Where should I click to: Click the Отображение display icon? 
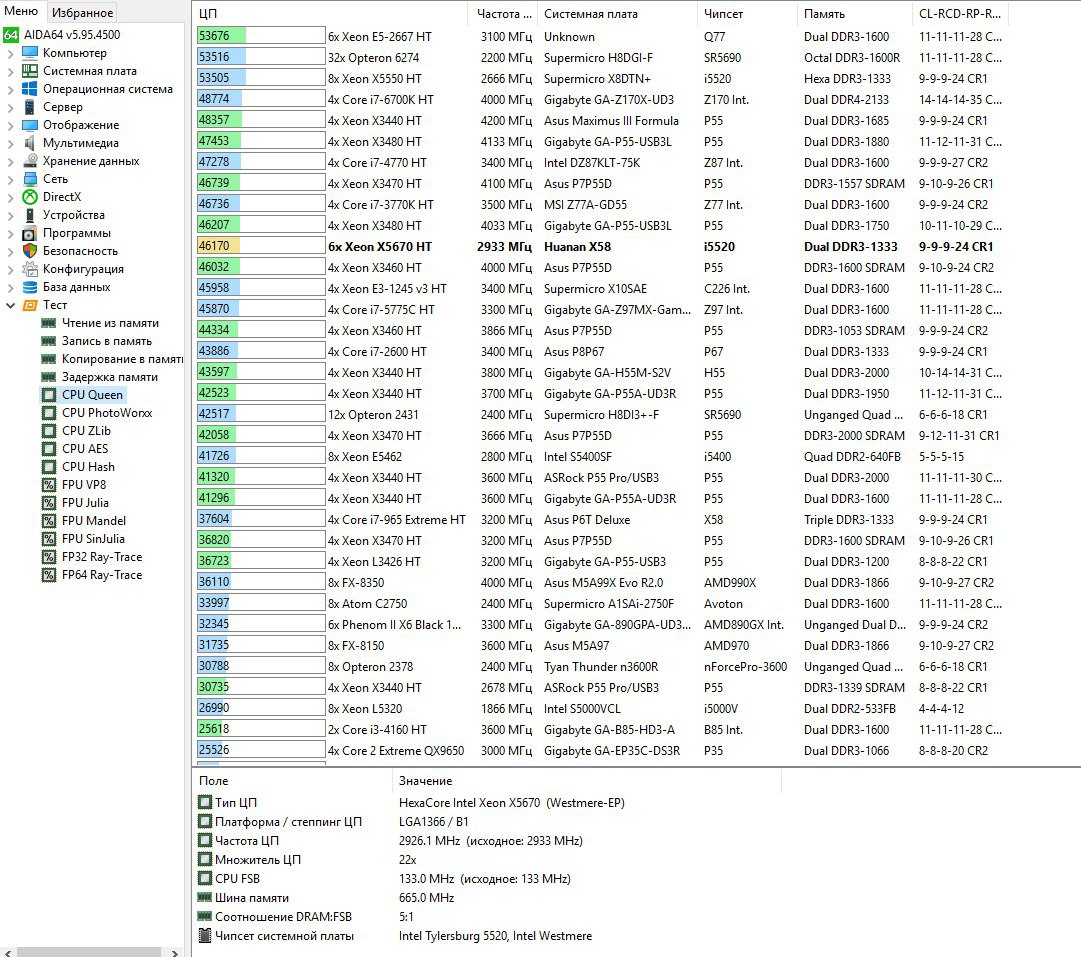click(x=30, y=125)
